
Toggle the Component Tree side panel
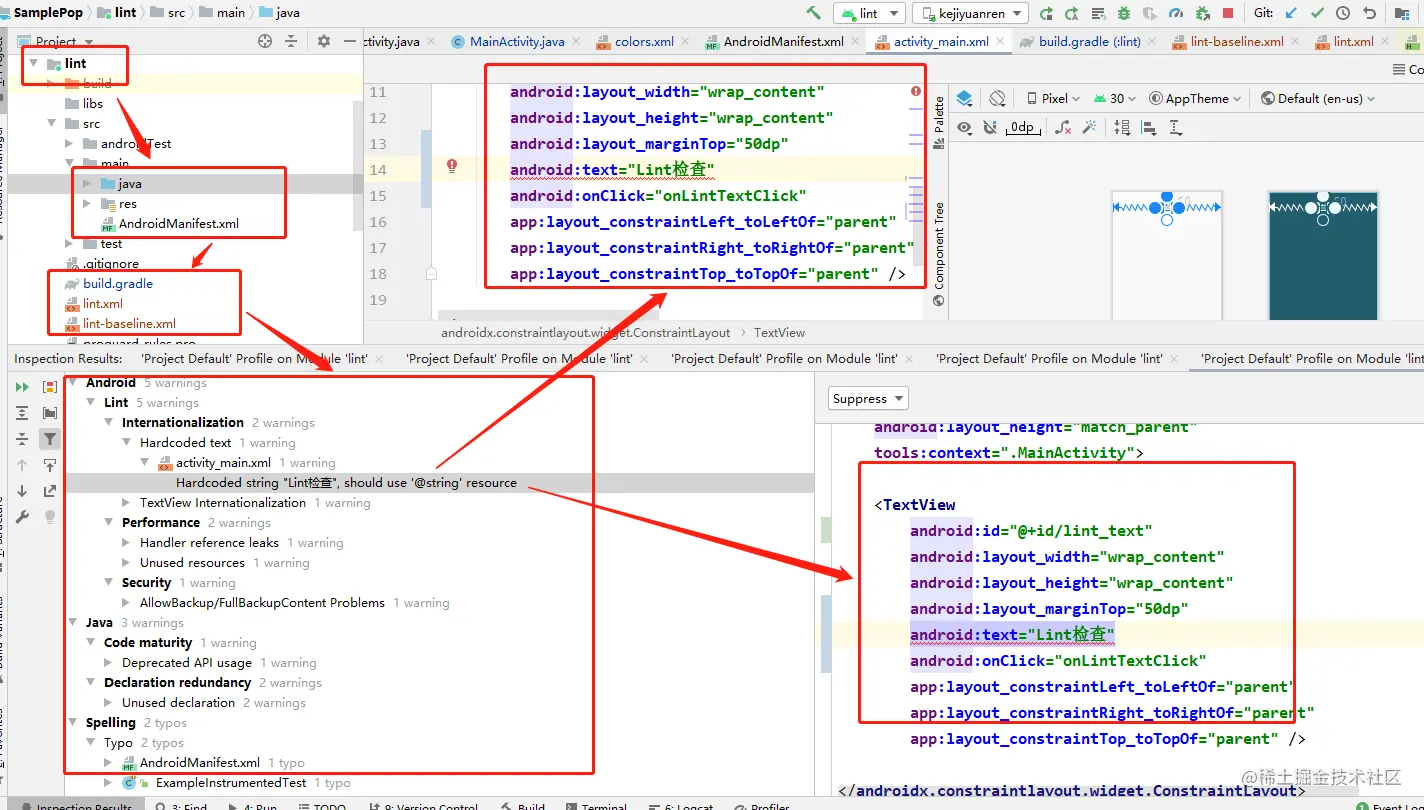click(x=939, y=254)
